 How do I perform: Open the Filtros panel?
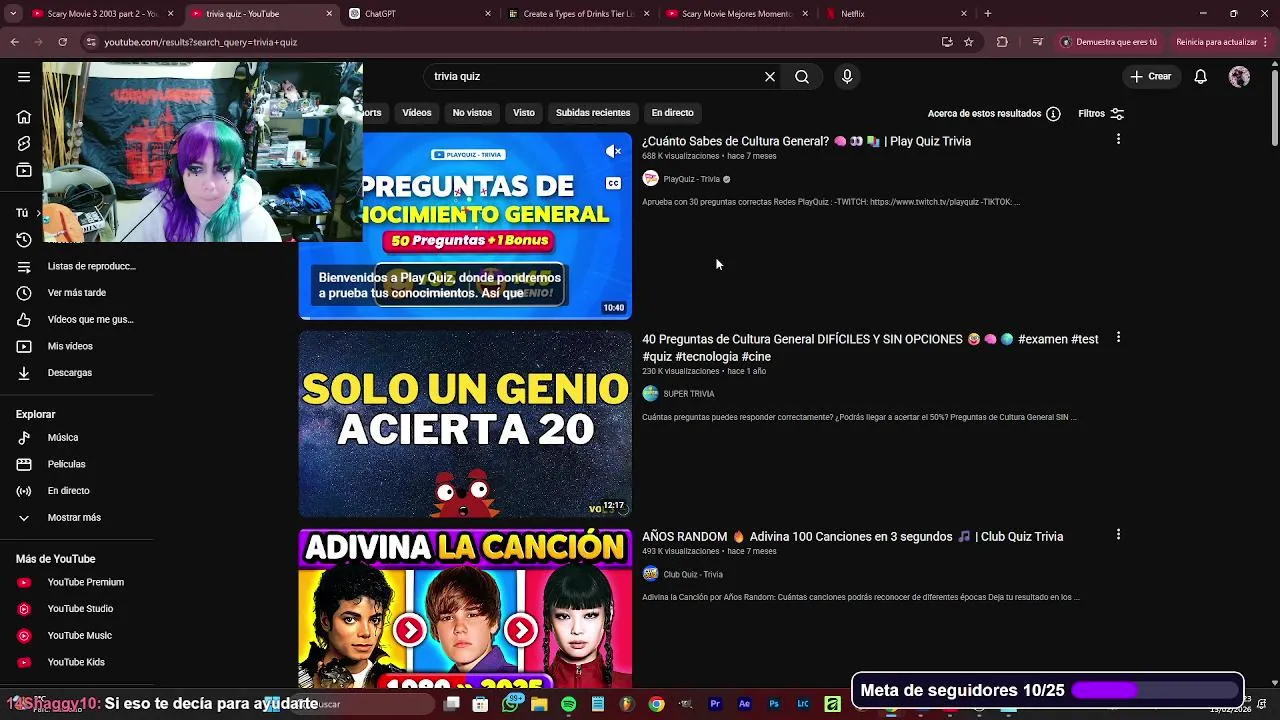point(1101,114)
